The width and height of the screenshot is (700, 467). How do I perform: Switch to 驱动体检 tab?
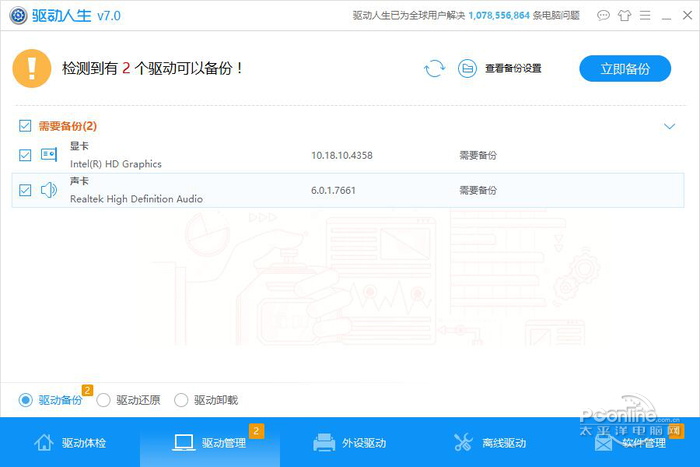tap(71, 442)
